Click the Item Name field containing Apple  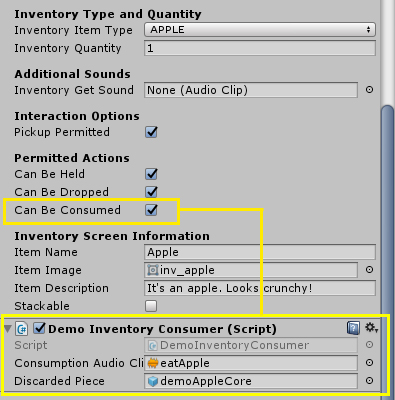point(260,252)
